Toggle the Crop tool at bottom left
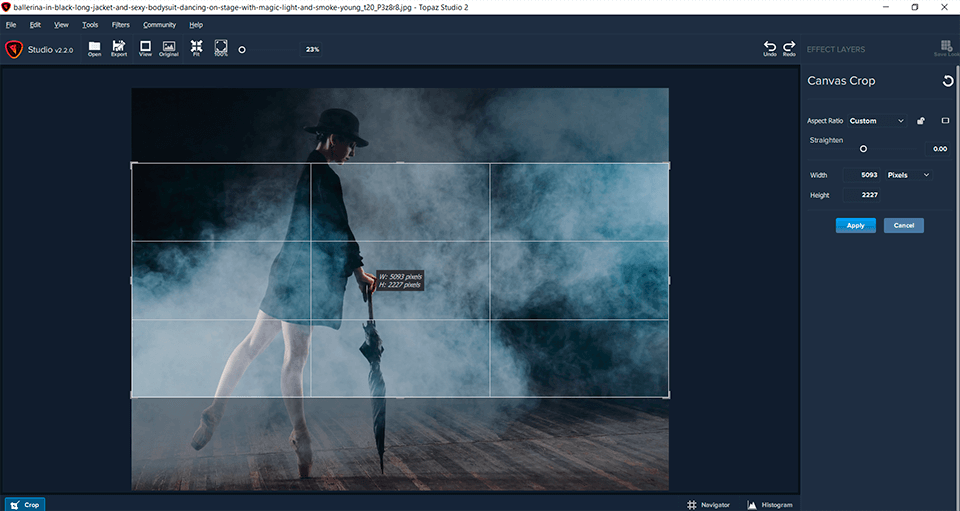 click(25, 505)
